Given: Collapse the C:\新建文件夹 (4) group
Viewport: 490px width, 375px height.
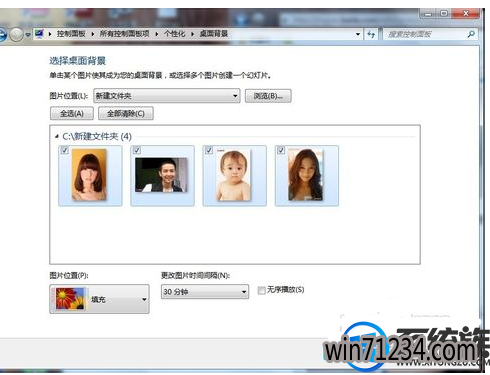Looking at the screenshot, I should point(57,136).
